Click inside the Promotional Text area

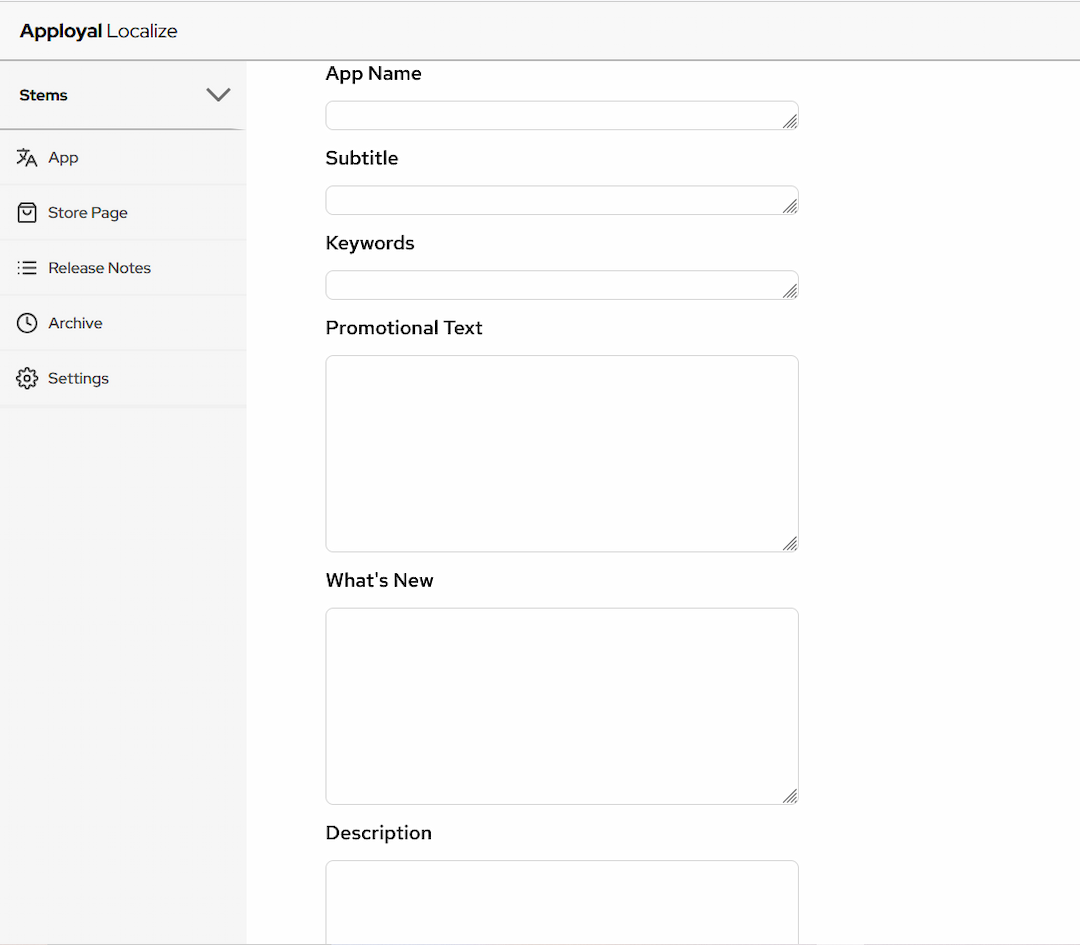tap(561, 453)
